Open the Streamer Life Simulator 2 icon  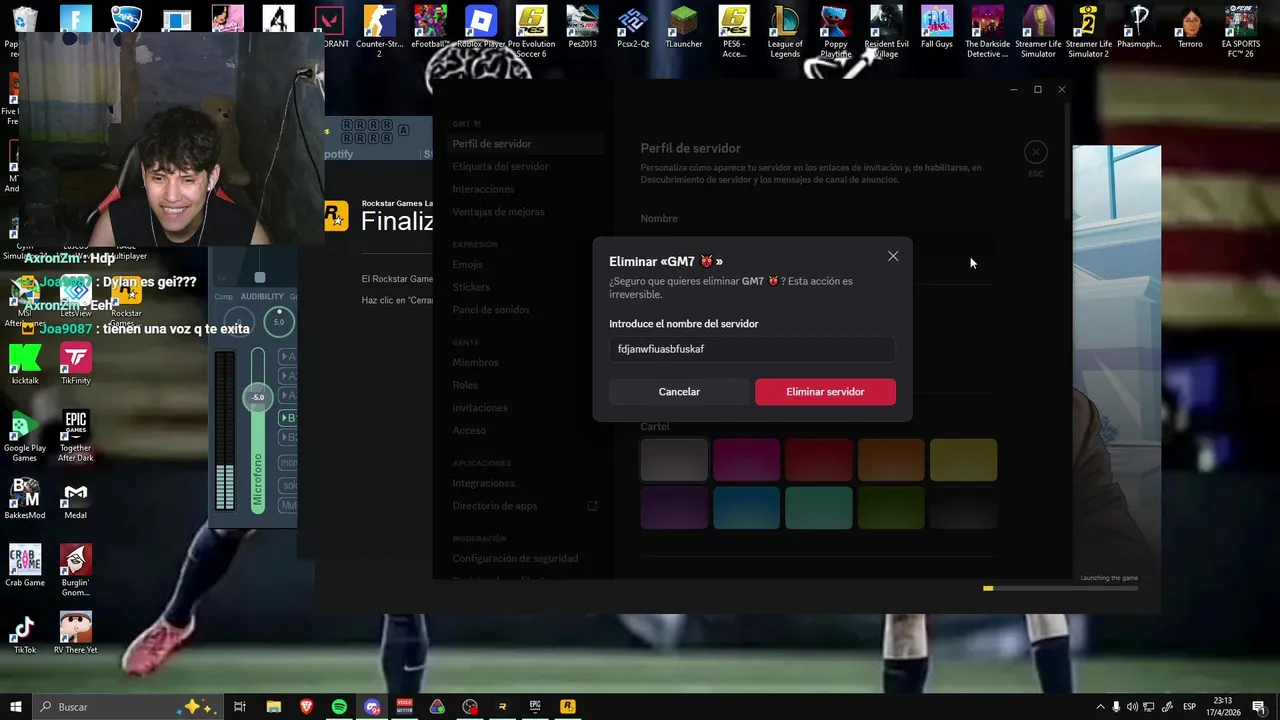pyautogui.click(x=1088, y=32)
